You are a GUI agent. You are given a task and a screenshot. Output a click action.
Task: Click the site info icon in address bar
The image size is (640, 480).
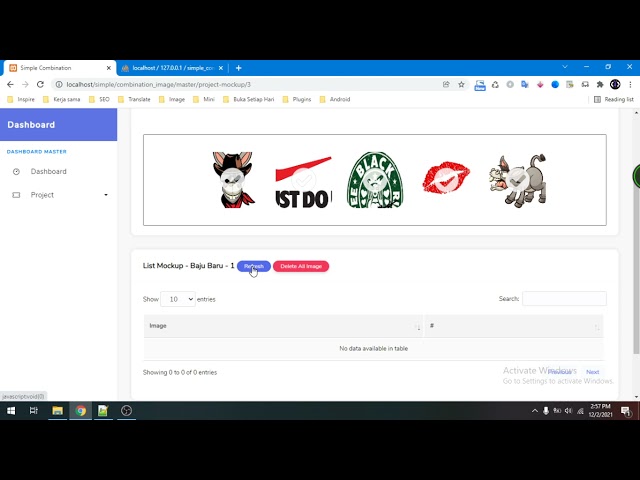point(59,84)
